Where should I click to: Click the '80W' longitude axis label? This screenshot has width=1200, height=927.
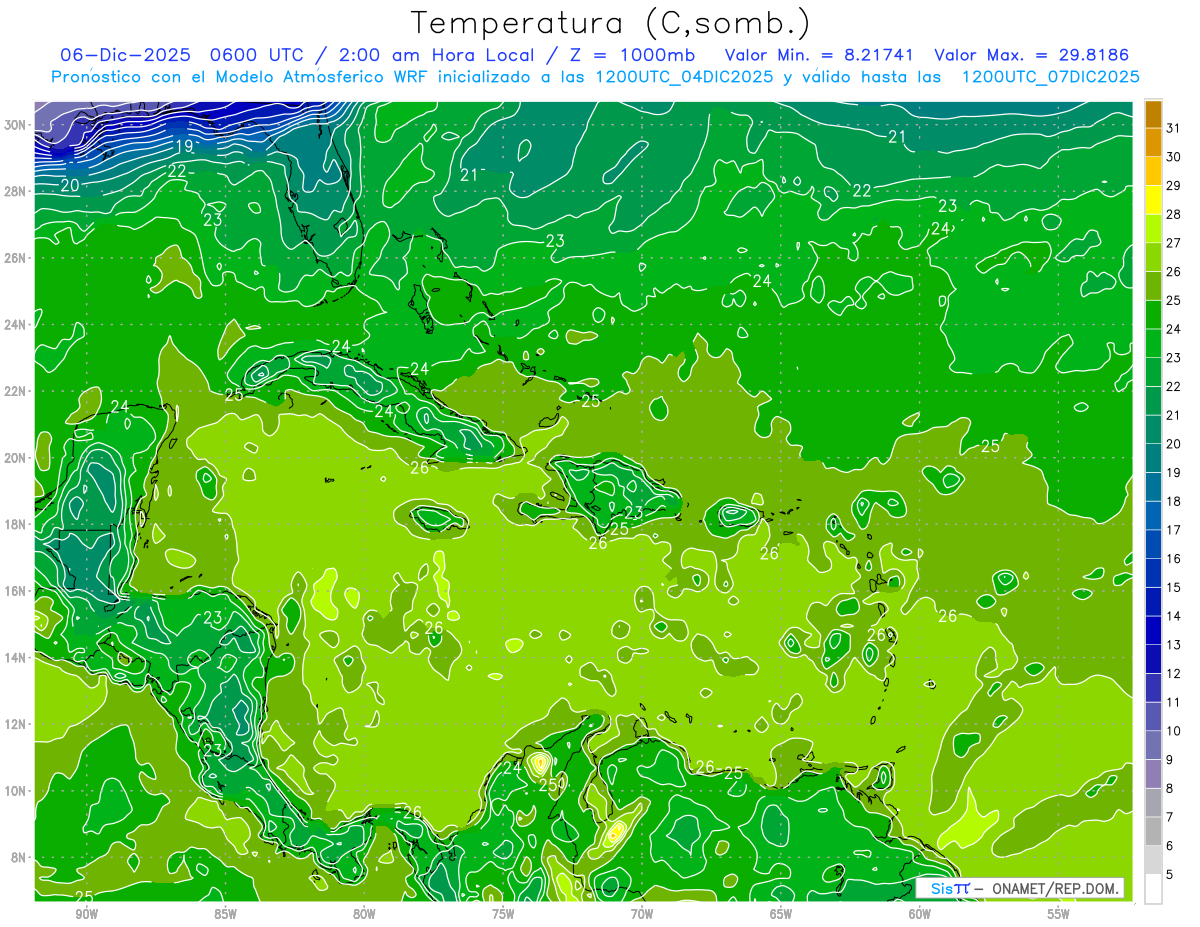[364, 914]
